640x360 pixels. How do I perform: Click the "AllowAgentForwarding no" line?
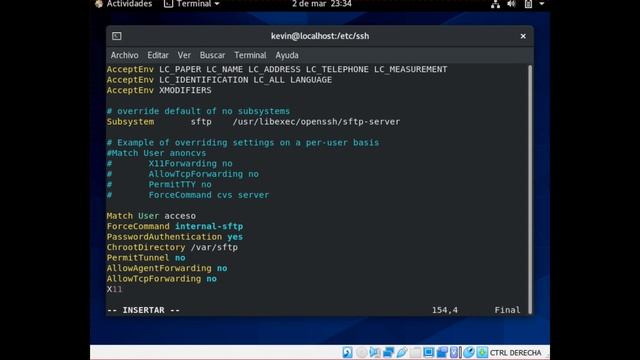[x=167, y=268]
